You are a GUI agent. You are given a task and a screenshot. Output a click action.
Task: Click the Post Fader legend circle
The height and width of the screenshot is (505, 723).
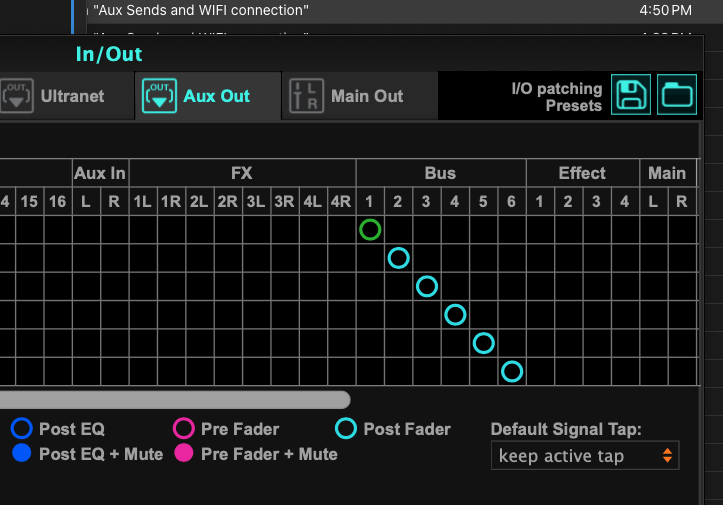[x=346, y=428]
